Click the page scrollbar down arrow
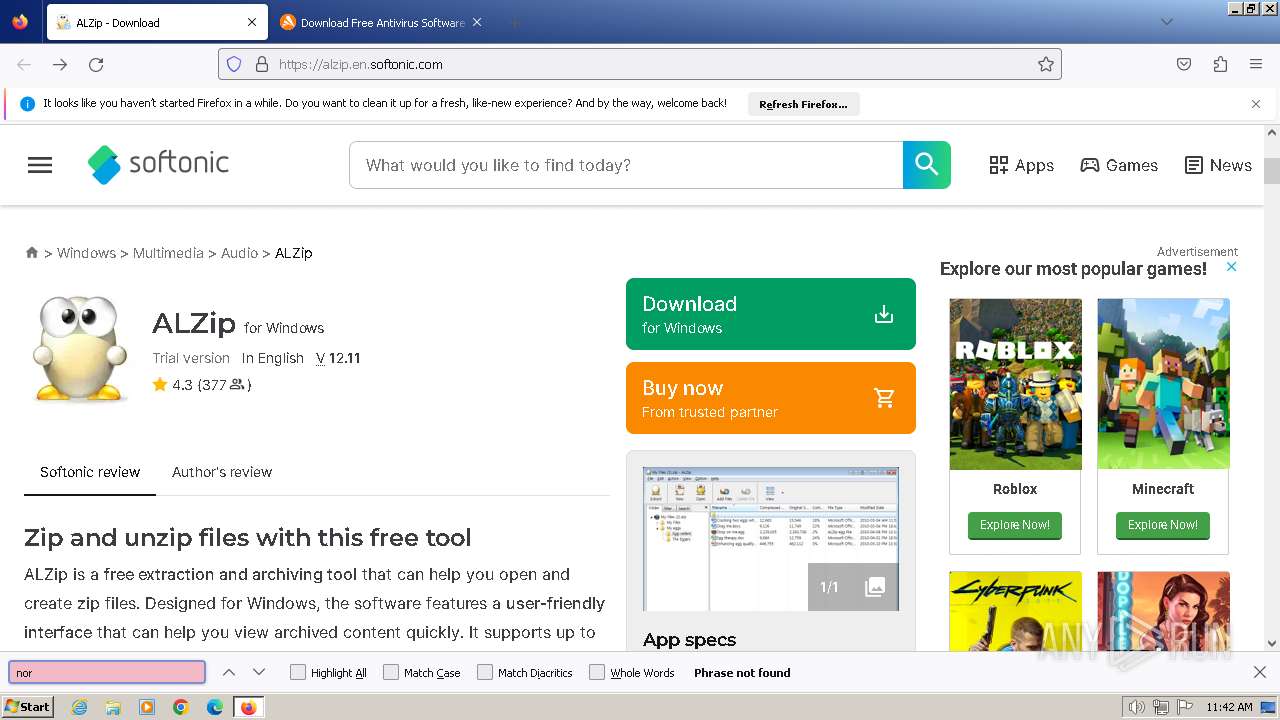Screen dimensions: 1280x720 pyautogui.click(x=1272, y=643)
